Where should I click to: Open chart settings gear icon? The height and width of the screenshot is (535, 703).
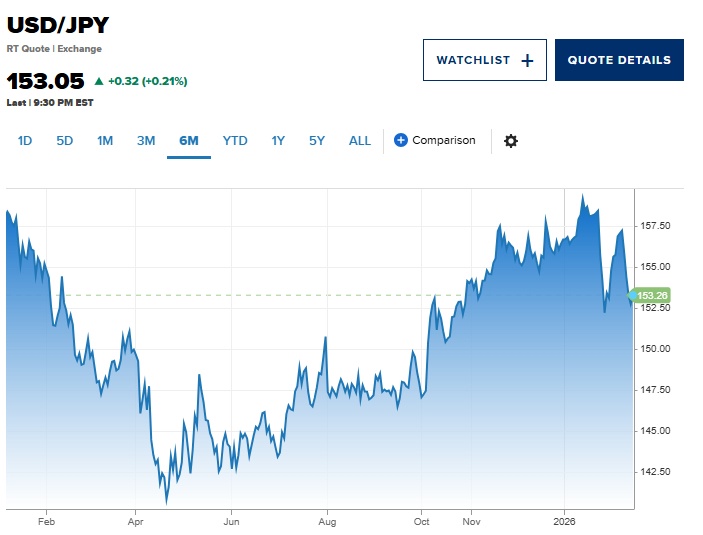tap(511, 141)
